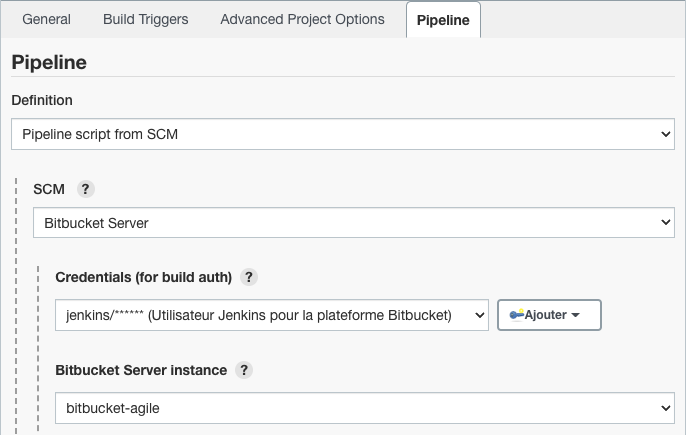Show help for Credentials (for build auth)
The image size is (687, 435).
coord(249,277)
